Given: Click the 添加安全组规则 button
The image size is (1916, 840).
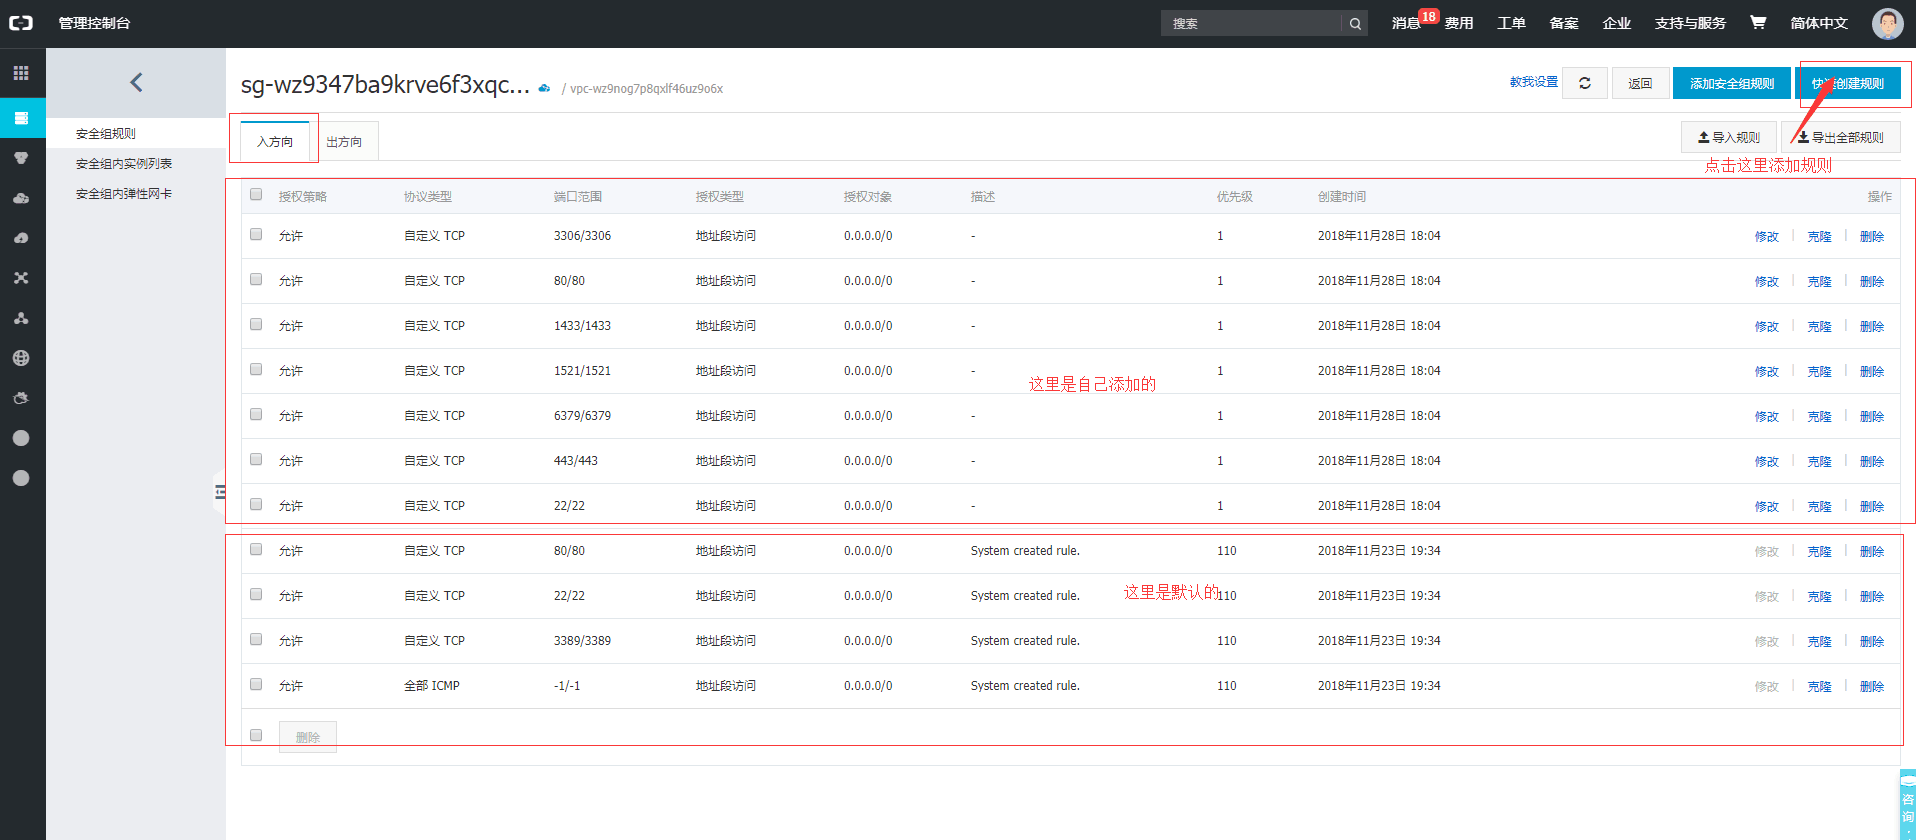Looking at the screenshot, I should (1732, 83).
